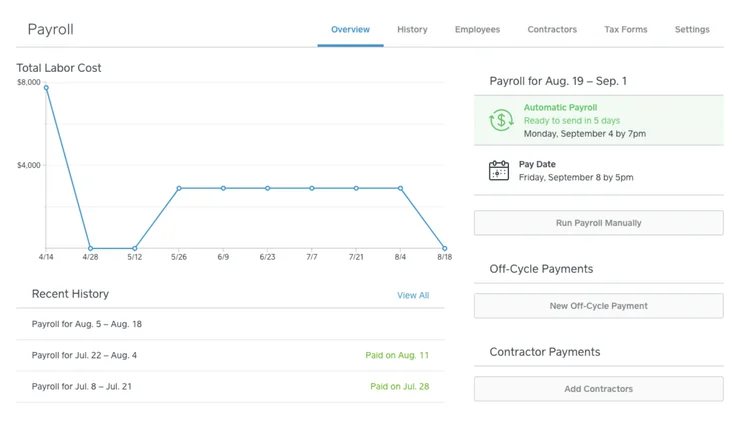Click 'Friday, September 8 by 5pm' text

pos(576,177)
